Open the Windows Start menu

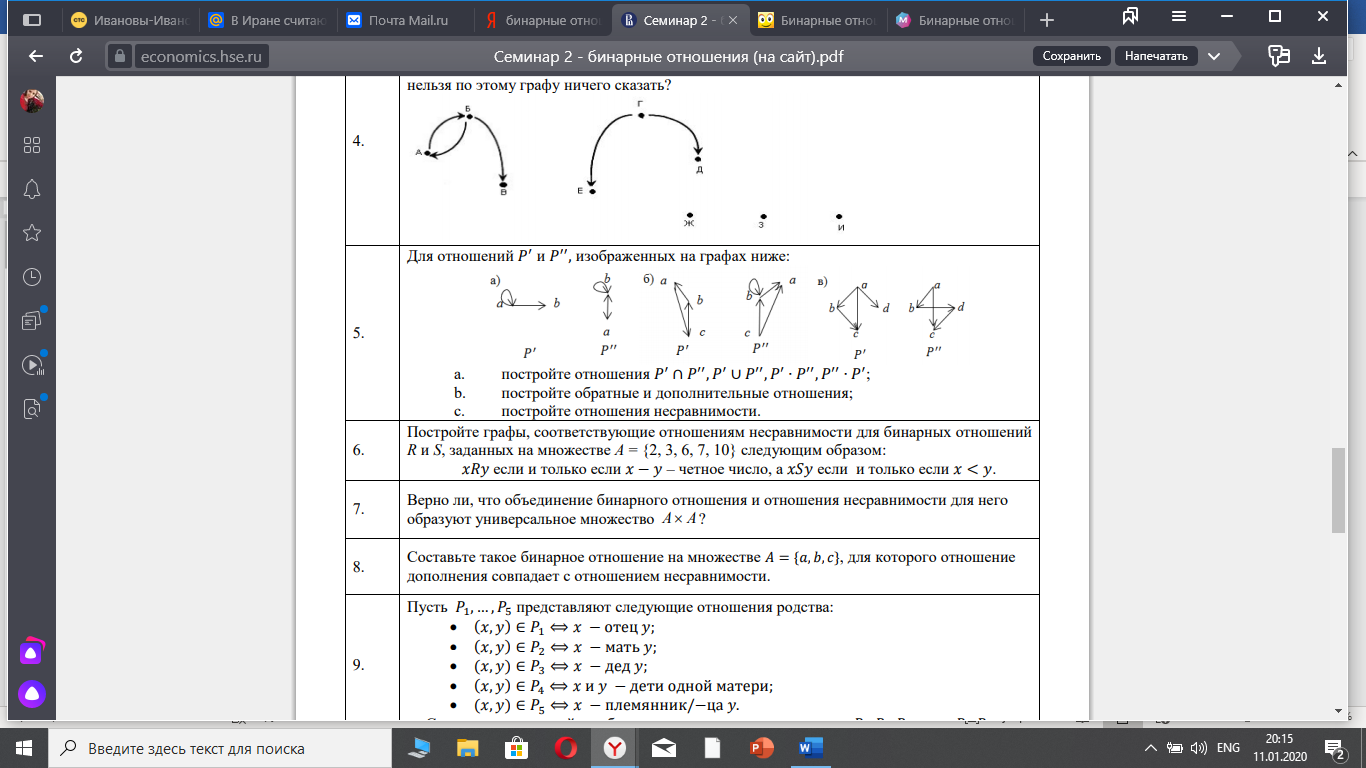[x=24, y=748]
